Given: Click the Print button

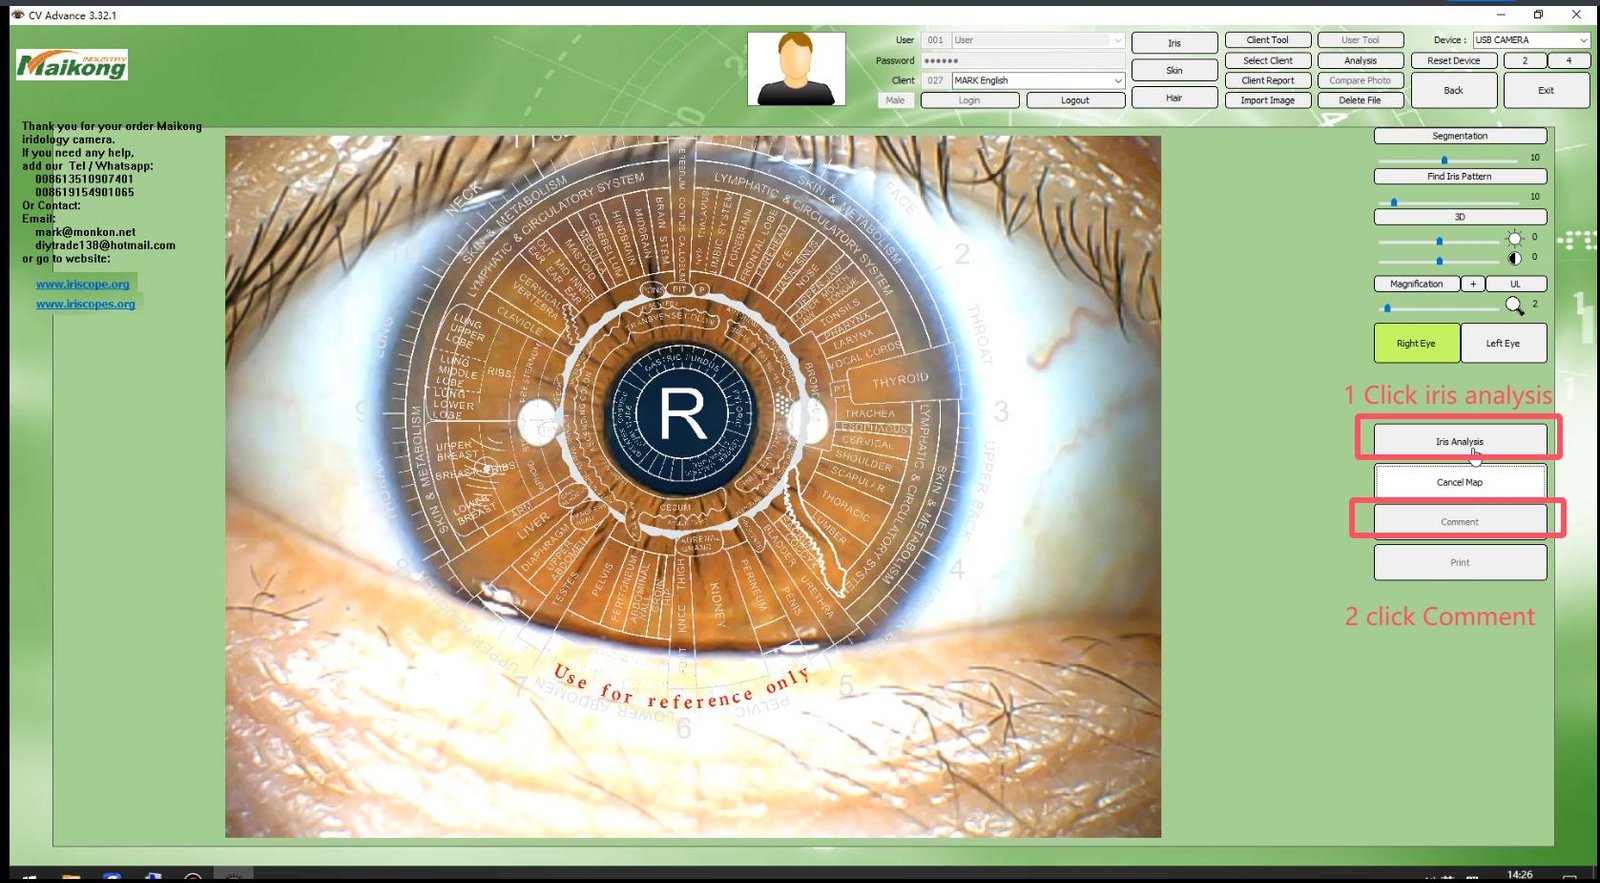Looking at the screenshot, I should click(1460, 562).
